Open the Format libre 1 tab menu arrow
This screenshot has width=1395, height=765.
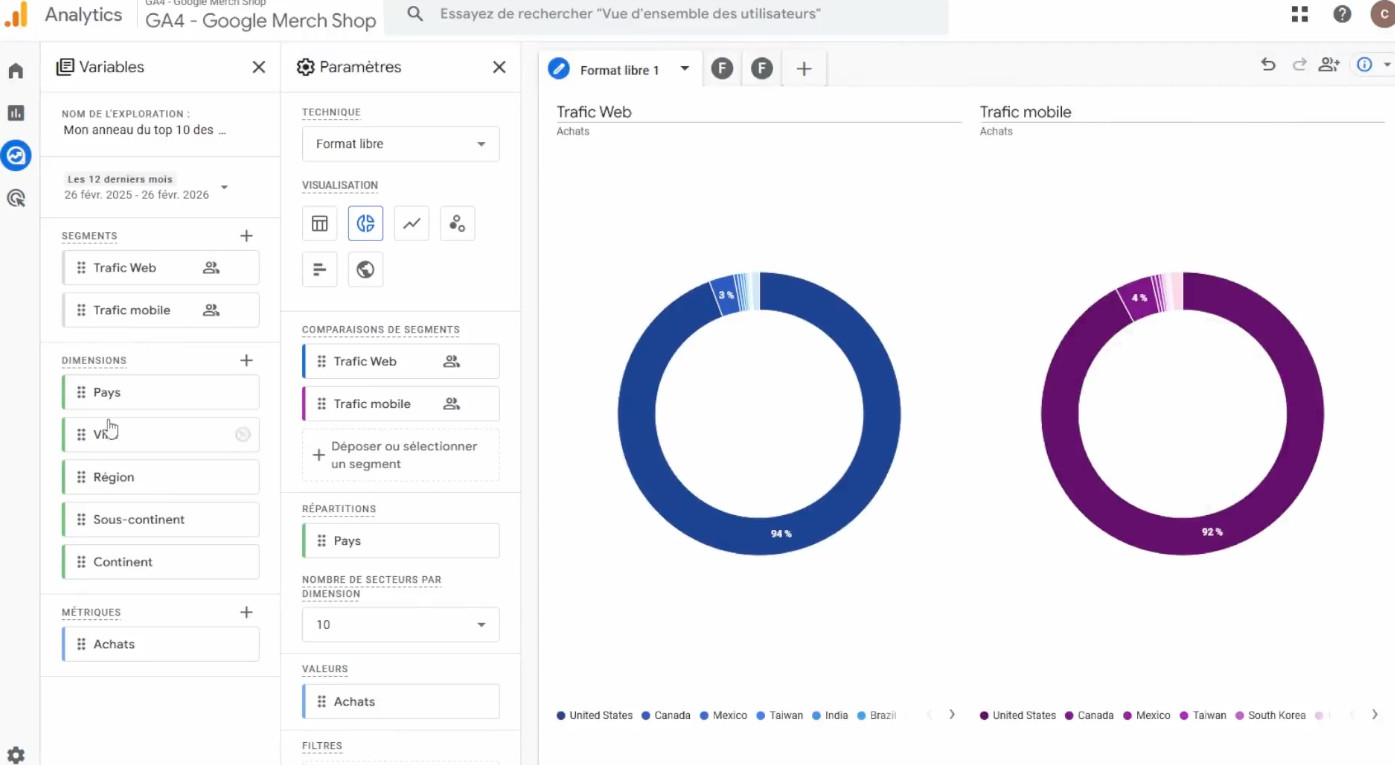click(x=685, y=69)
